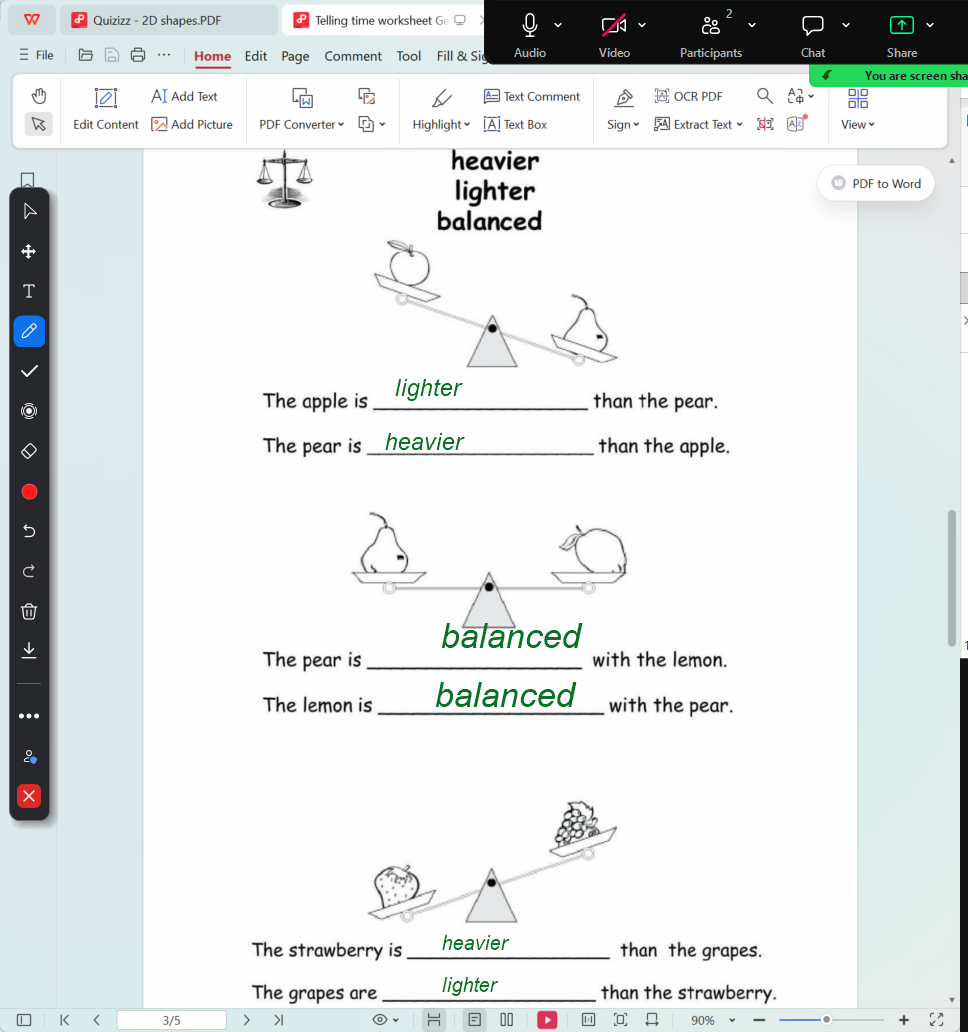This screenshot has height=1032, width=968.
Task: Expand Audio options arrow
Action: tap(558, 25)
